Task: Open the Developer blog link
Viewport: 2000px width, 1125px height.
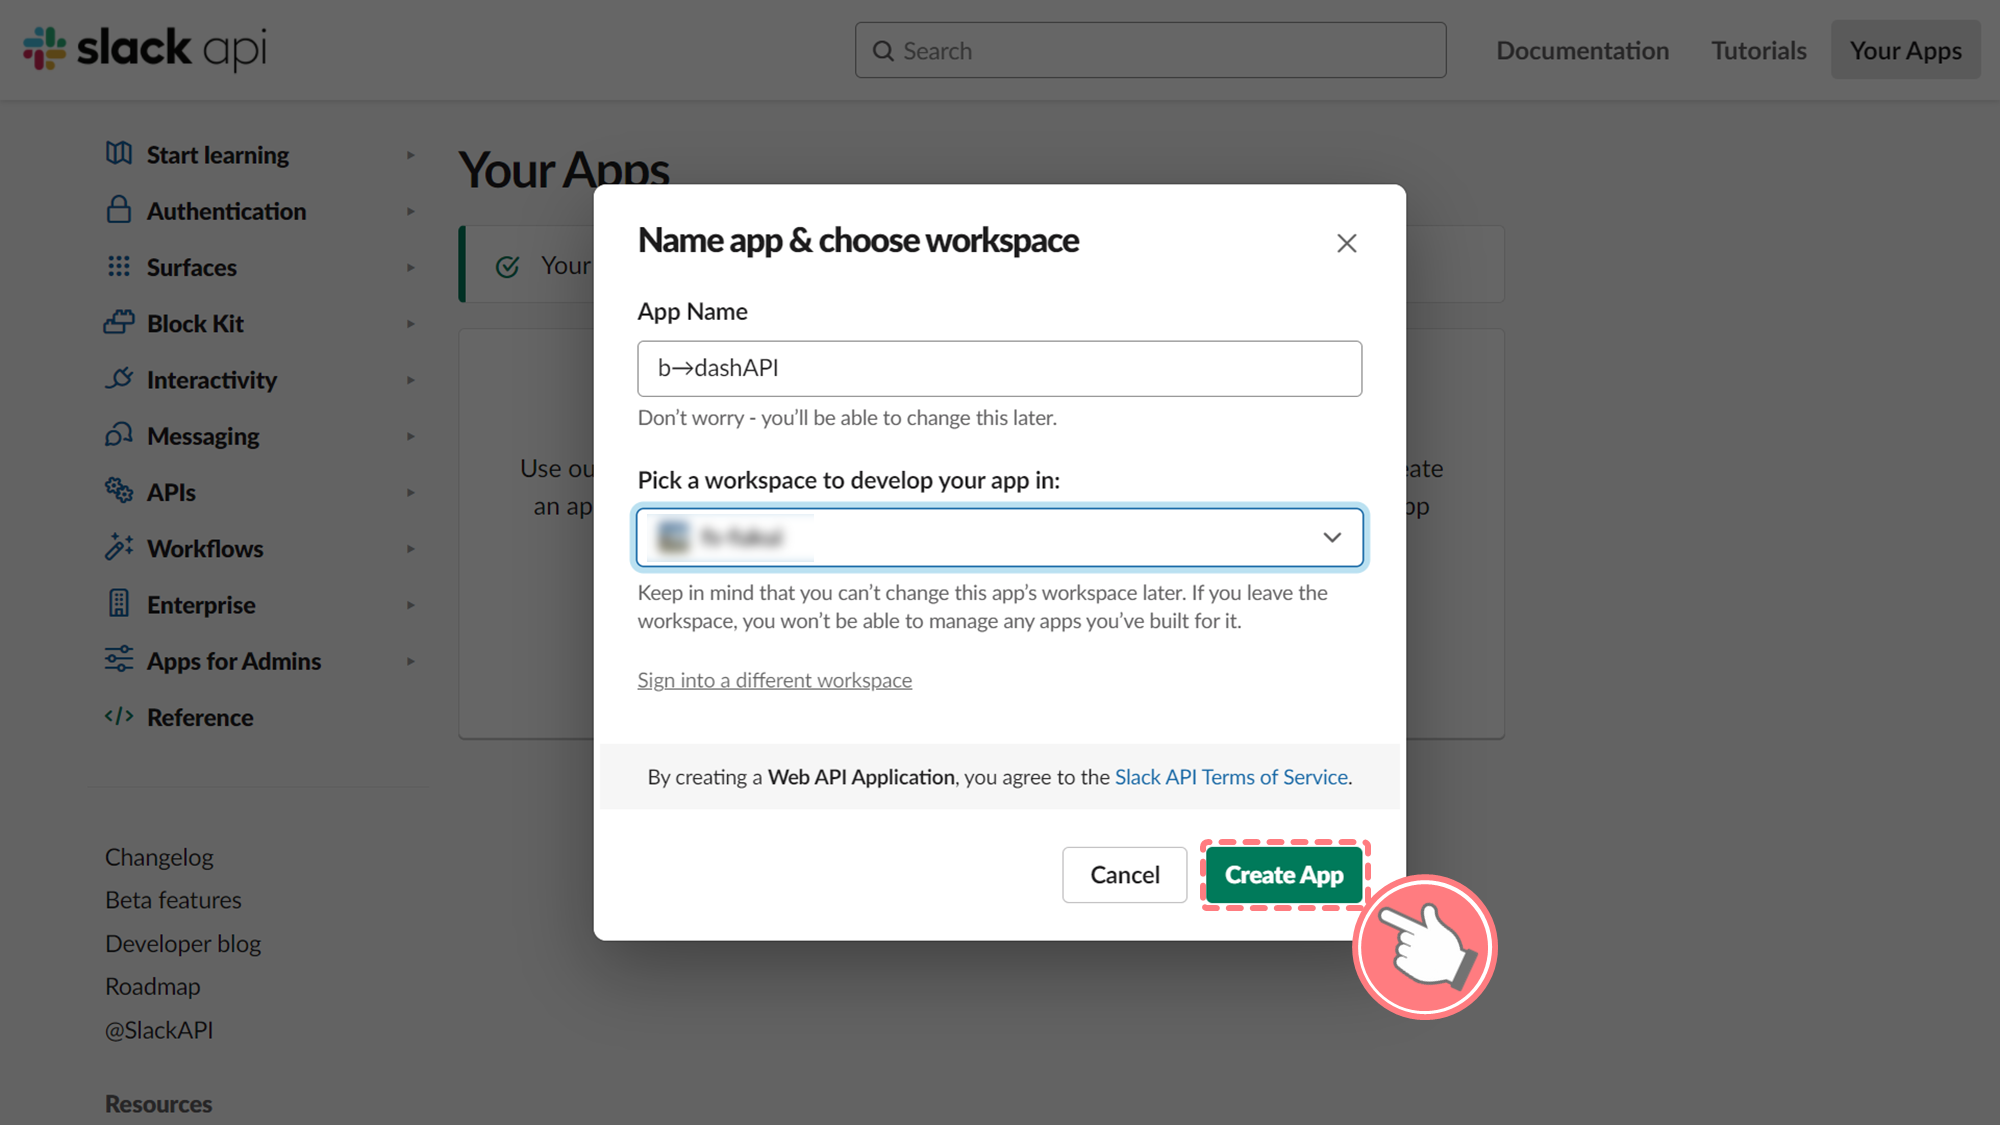Action: pos(183,943)
